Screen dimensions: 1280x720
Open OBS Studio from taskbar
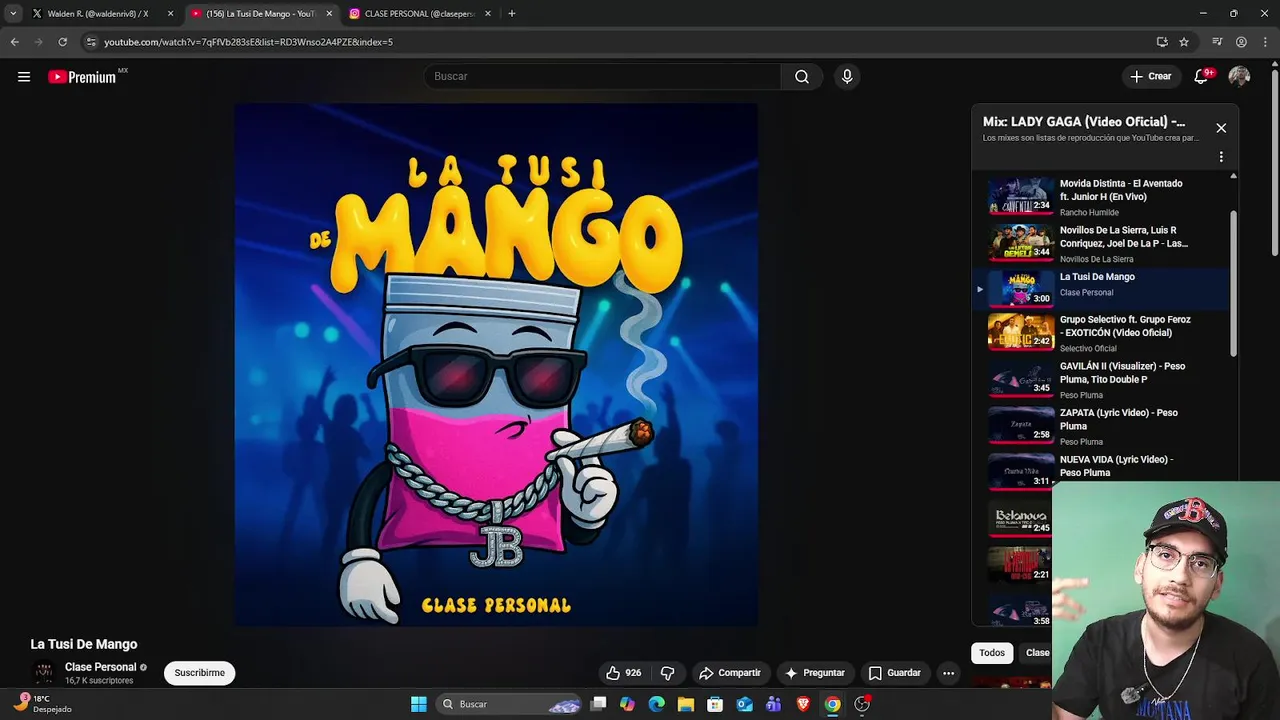(862, 704)
